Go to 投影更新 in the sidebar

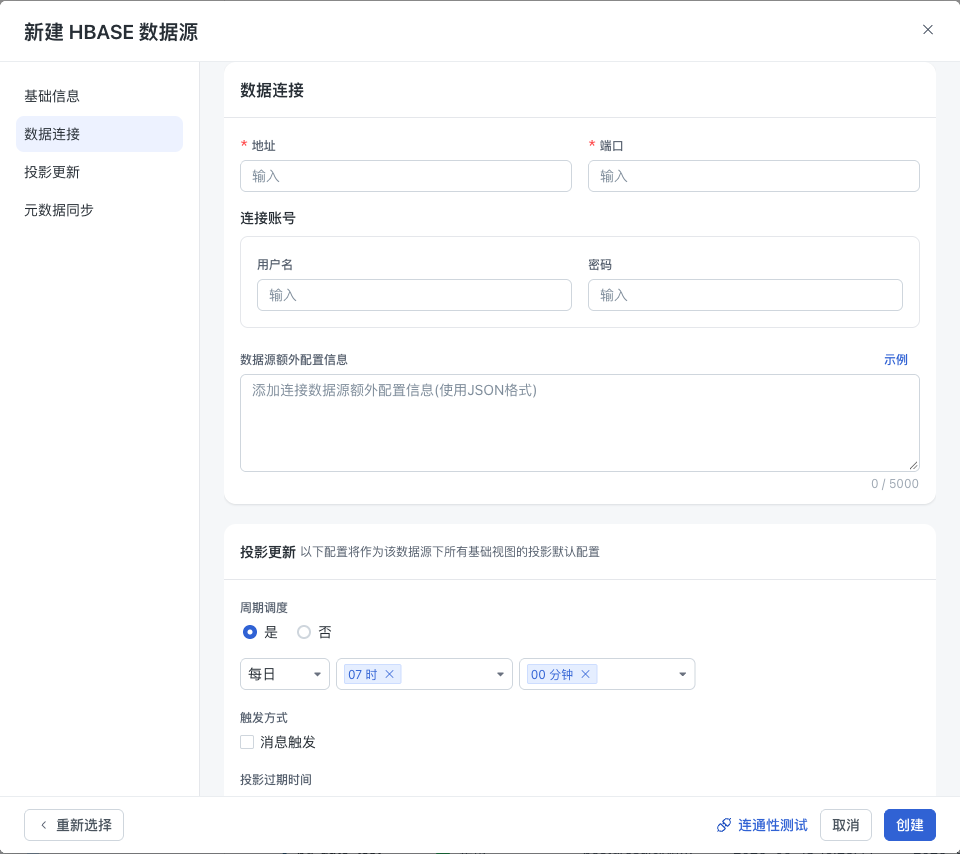(x=52, y=172)
